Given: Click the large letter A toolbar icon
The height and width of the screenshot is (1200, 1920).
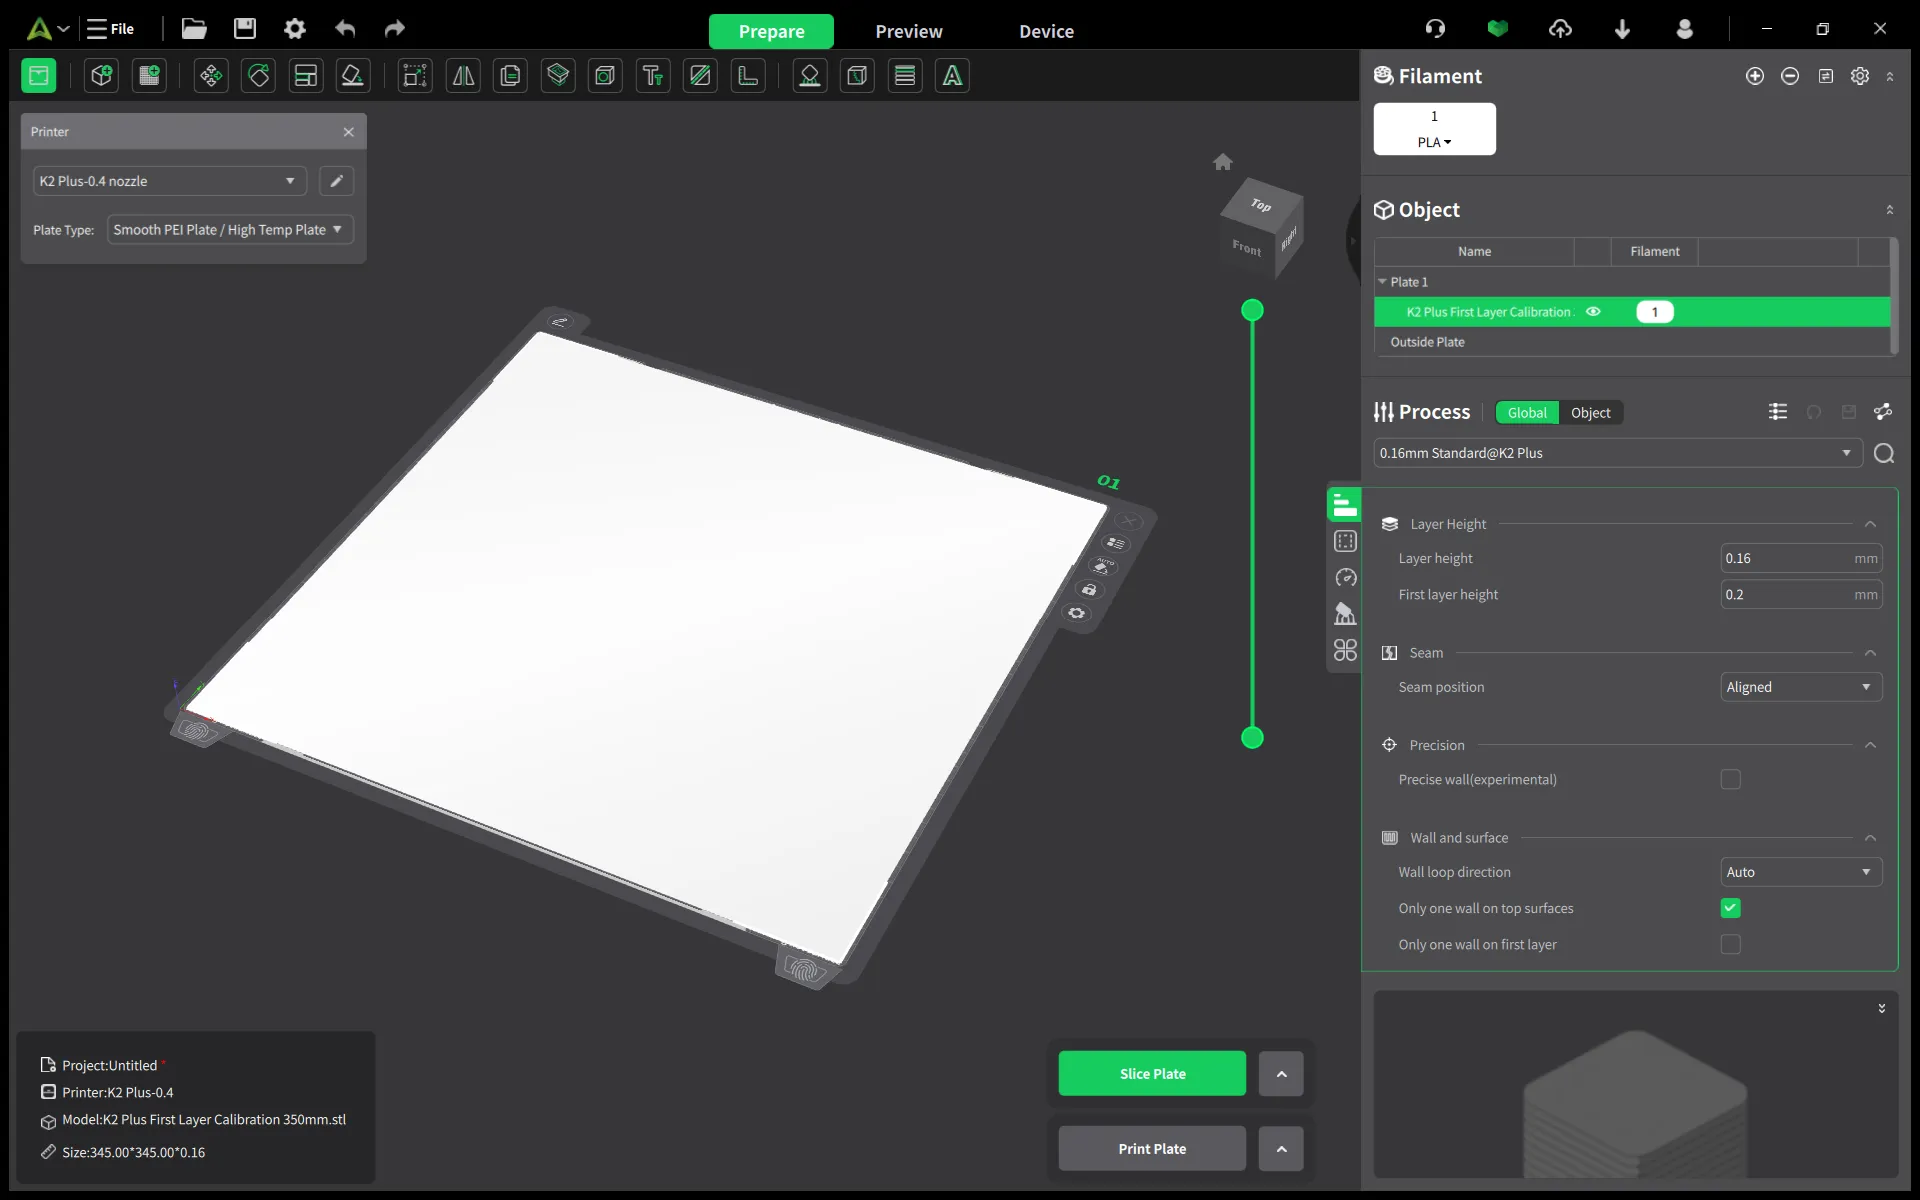Looking at the screenshot, I should (x=953, y=75).
